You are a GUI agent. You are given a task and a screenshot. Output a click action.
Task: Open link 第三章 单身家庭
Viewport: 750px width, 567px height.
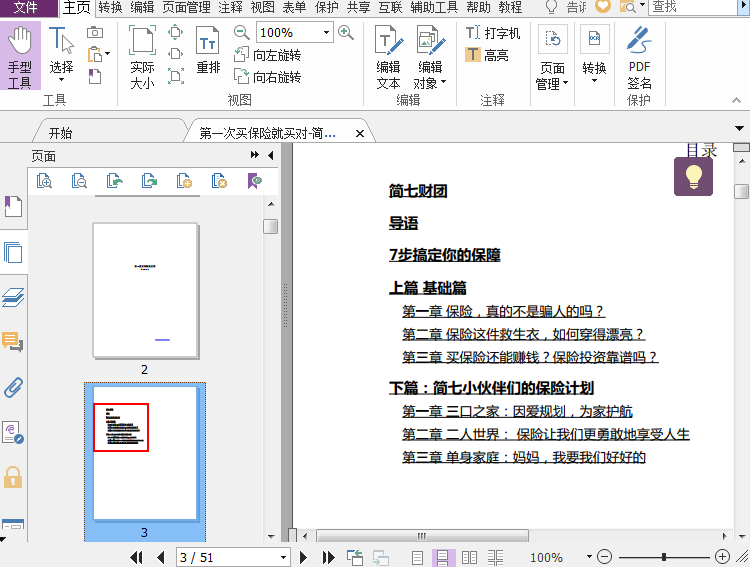[x=523, y=457]
